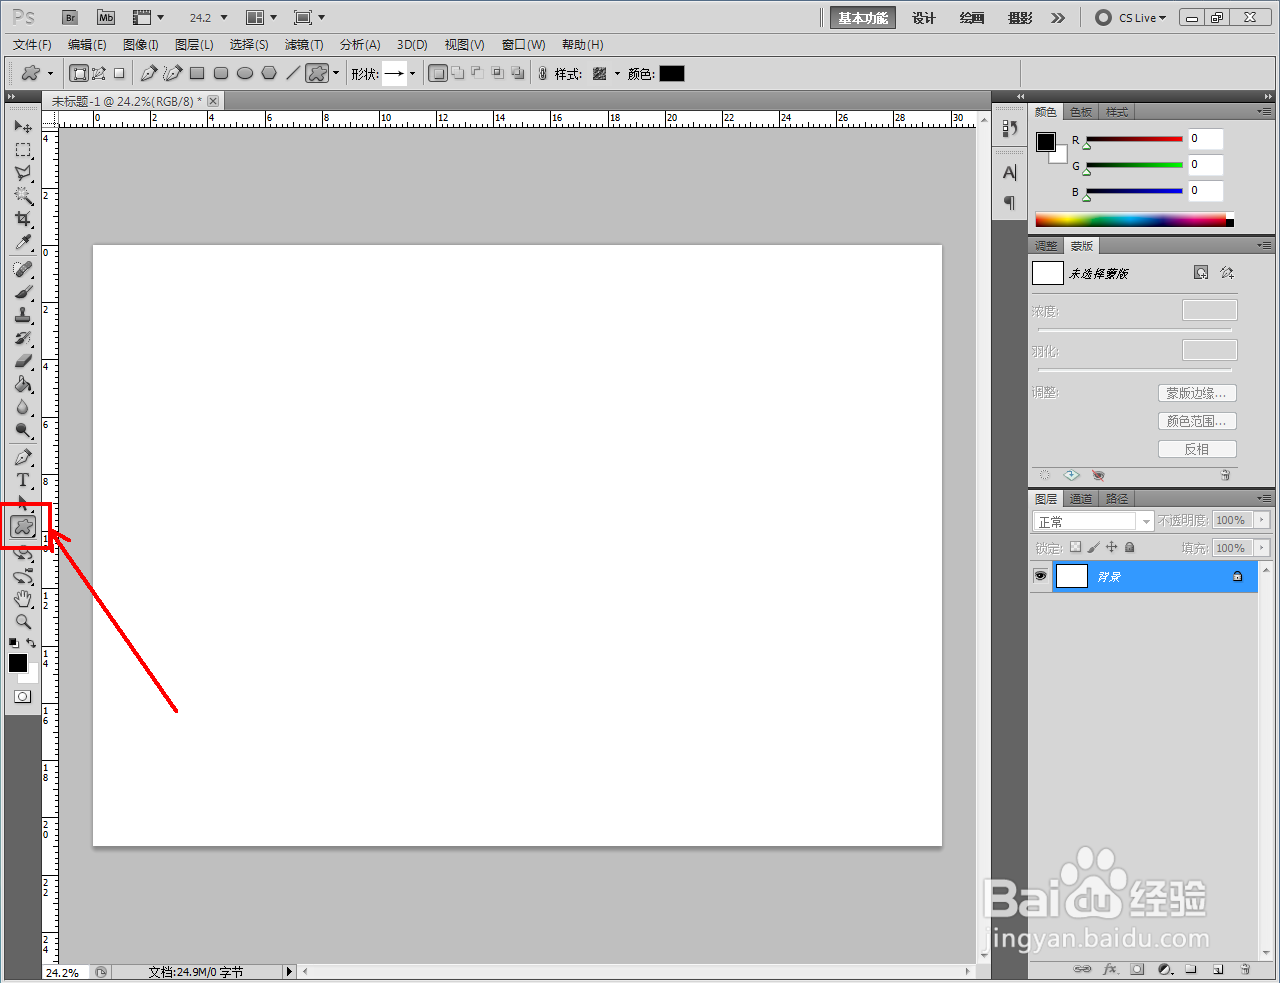The height and width of the screenshot is (983, 1280).
Task: Open the 图层(L) menu
Action: point(194,44)
